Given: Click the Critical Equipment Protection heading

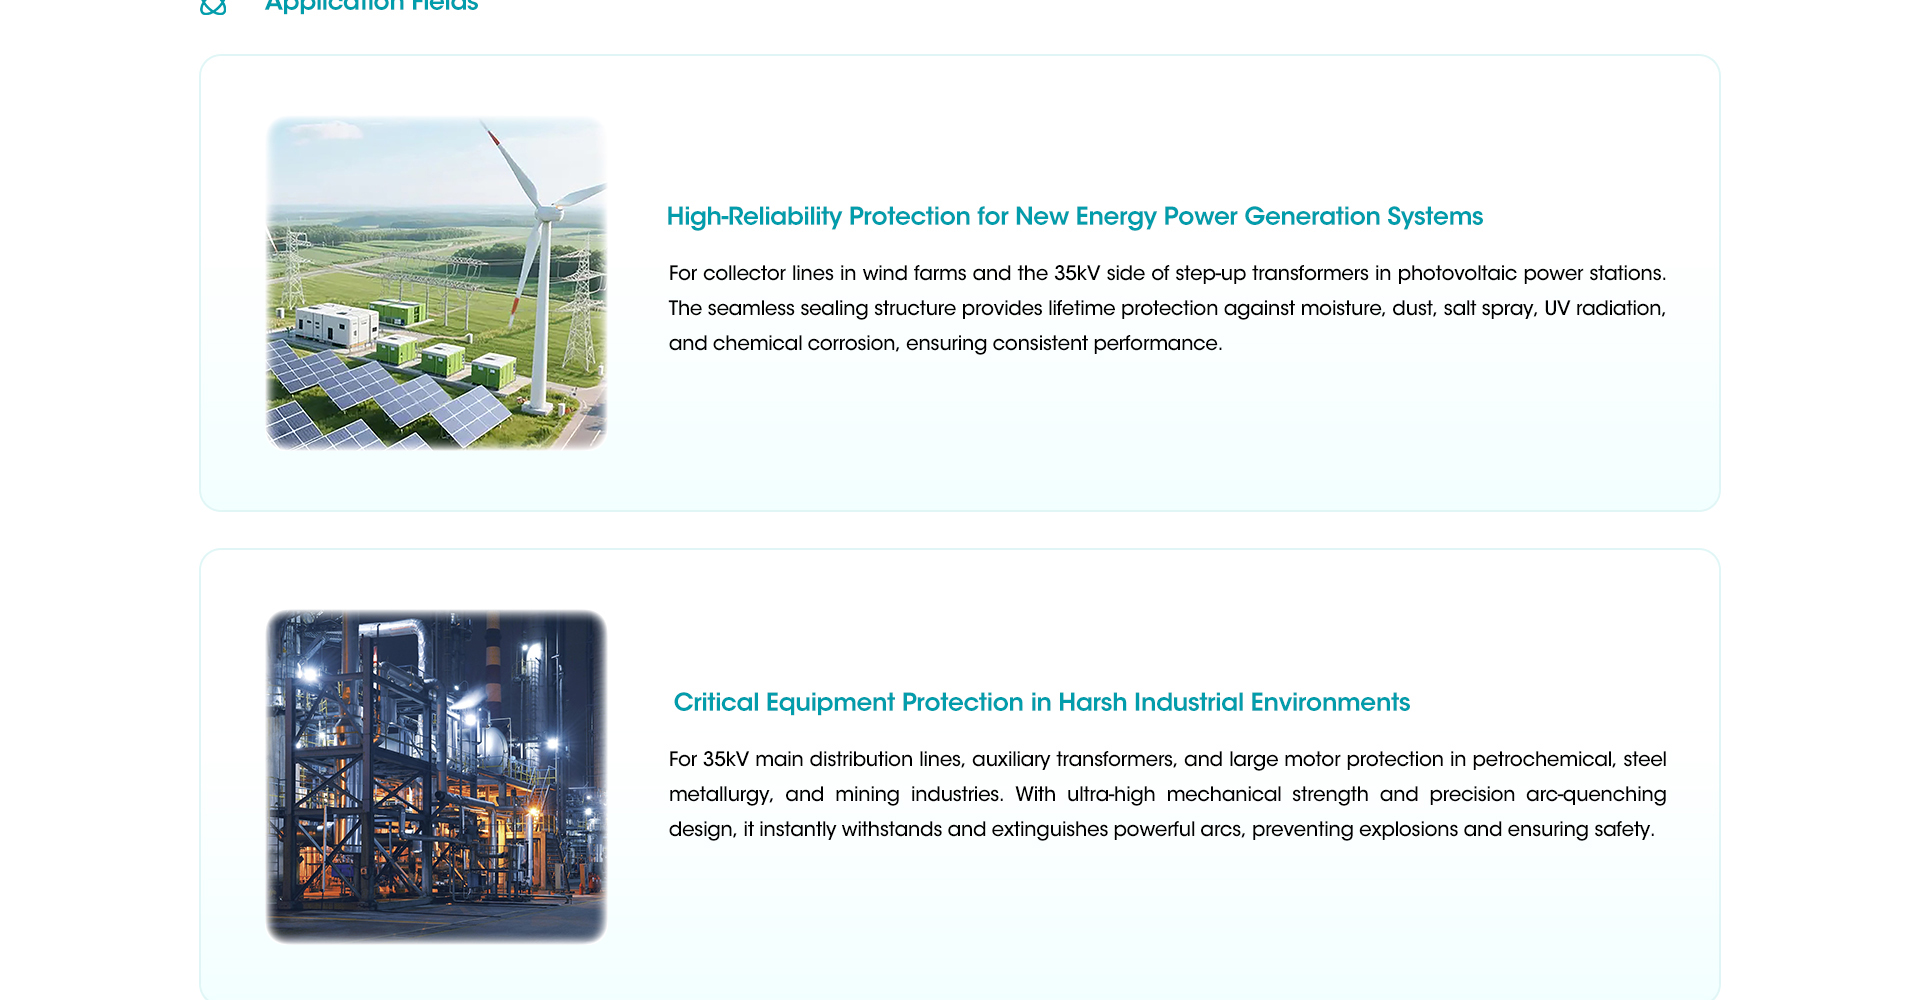Looking at the screenshot, I should coord(1041,702).
